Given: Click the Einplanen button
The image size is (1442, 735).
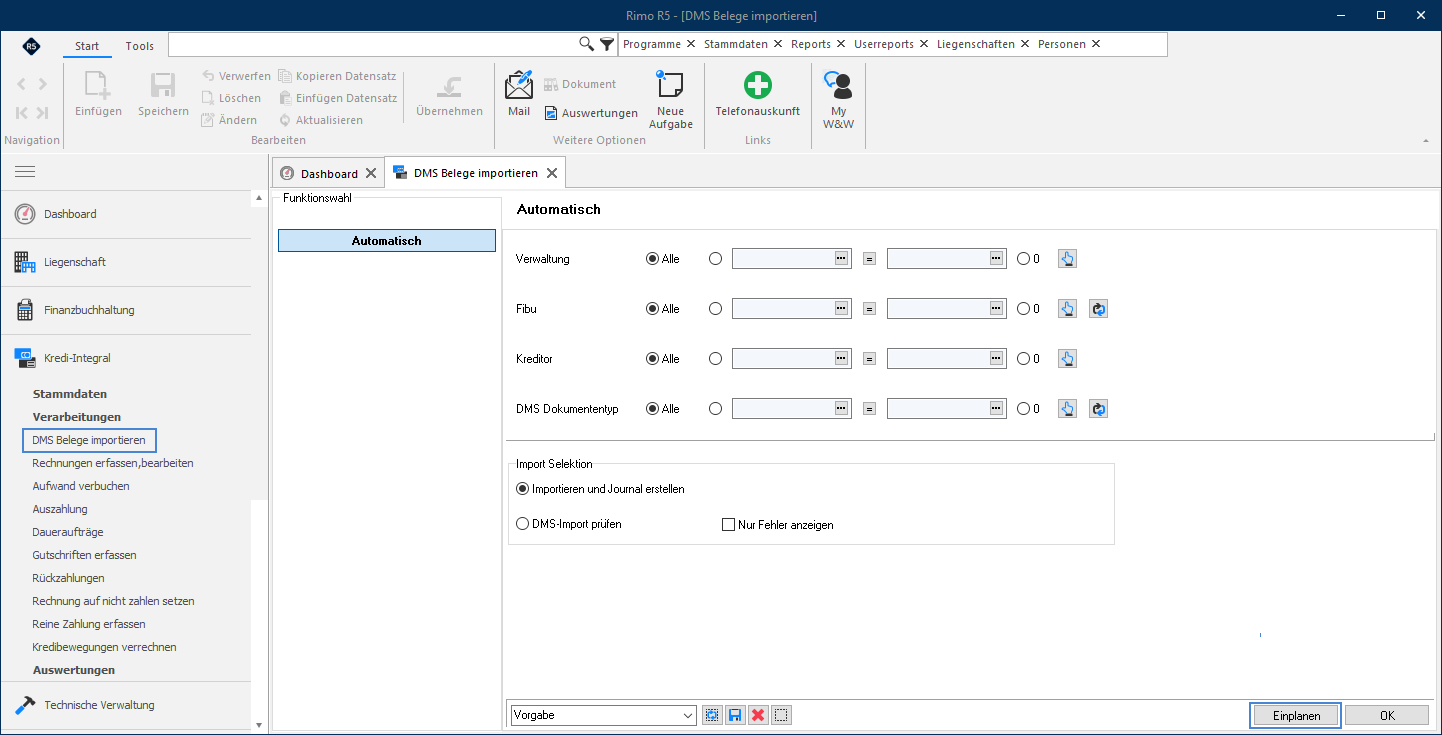Looking at the screenshot, I should pos(1296,715).
